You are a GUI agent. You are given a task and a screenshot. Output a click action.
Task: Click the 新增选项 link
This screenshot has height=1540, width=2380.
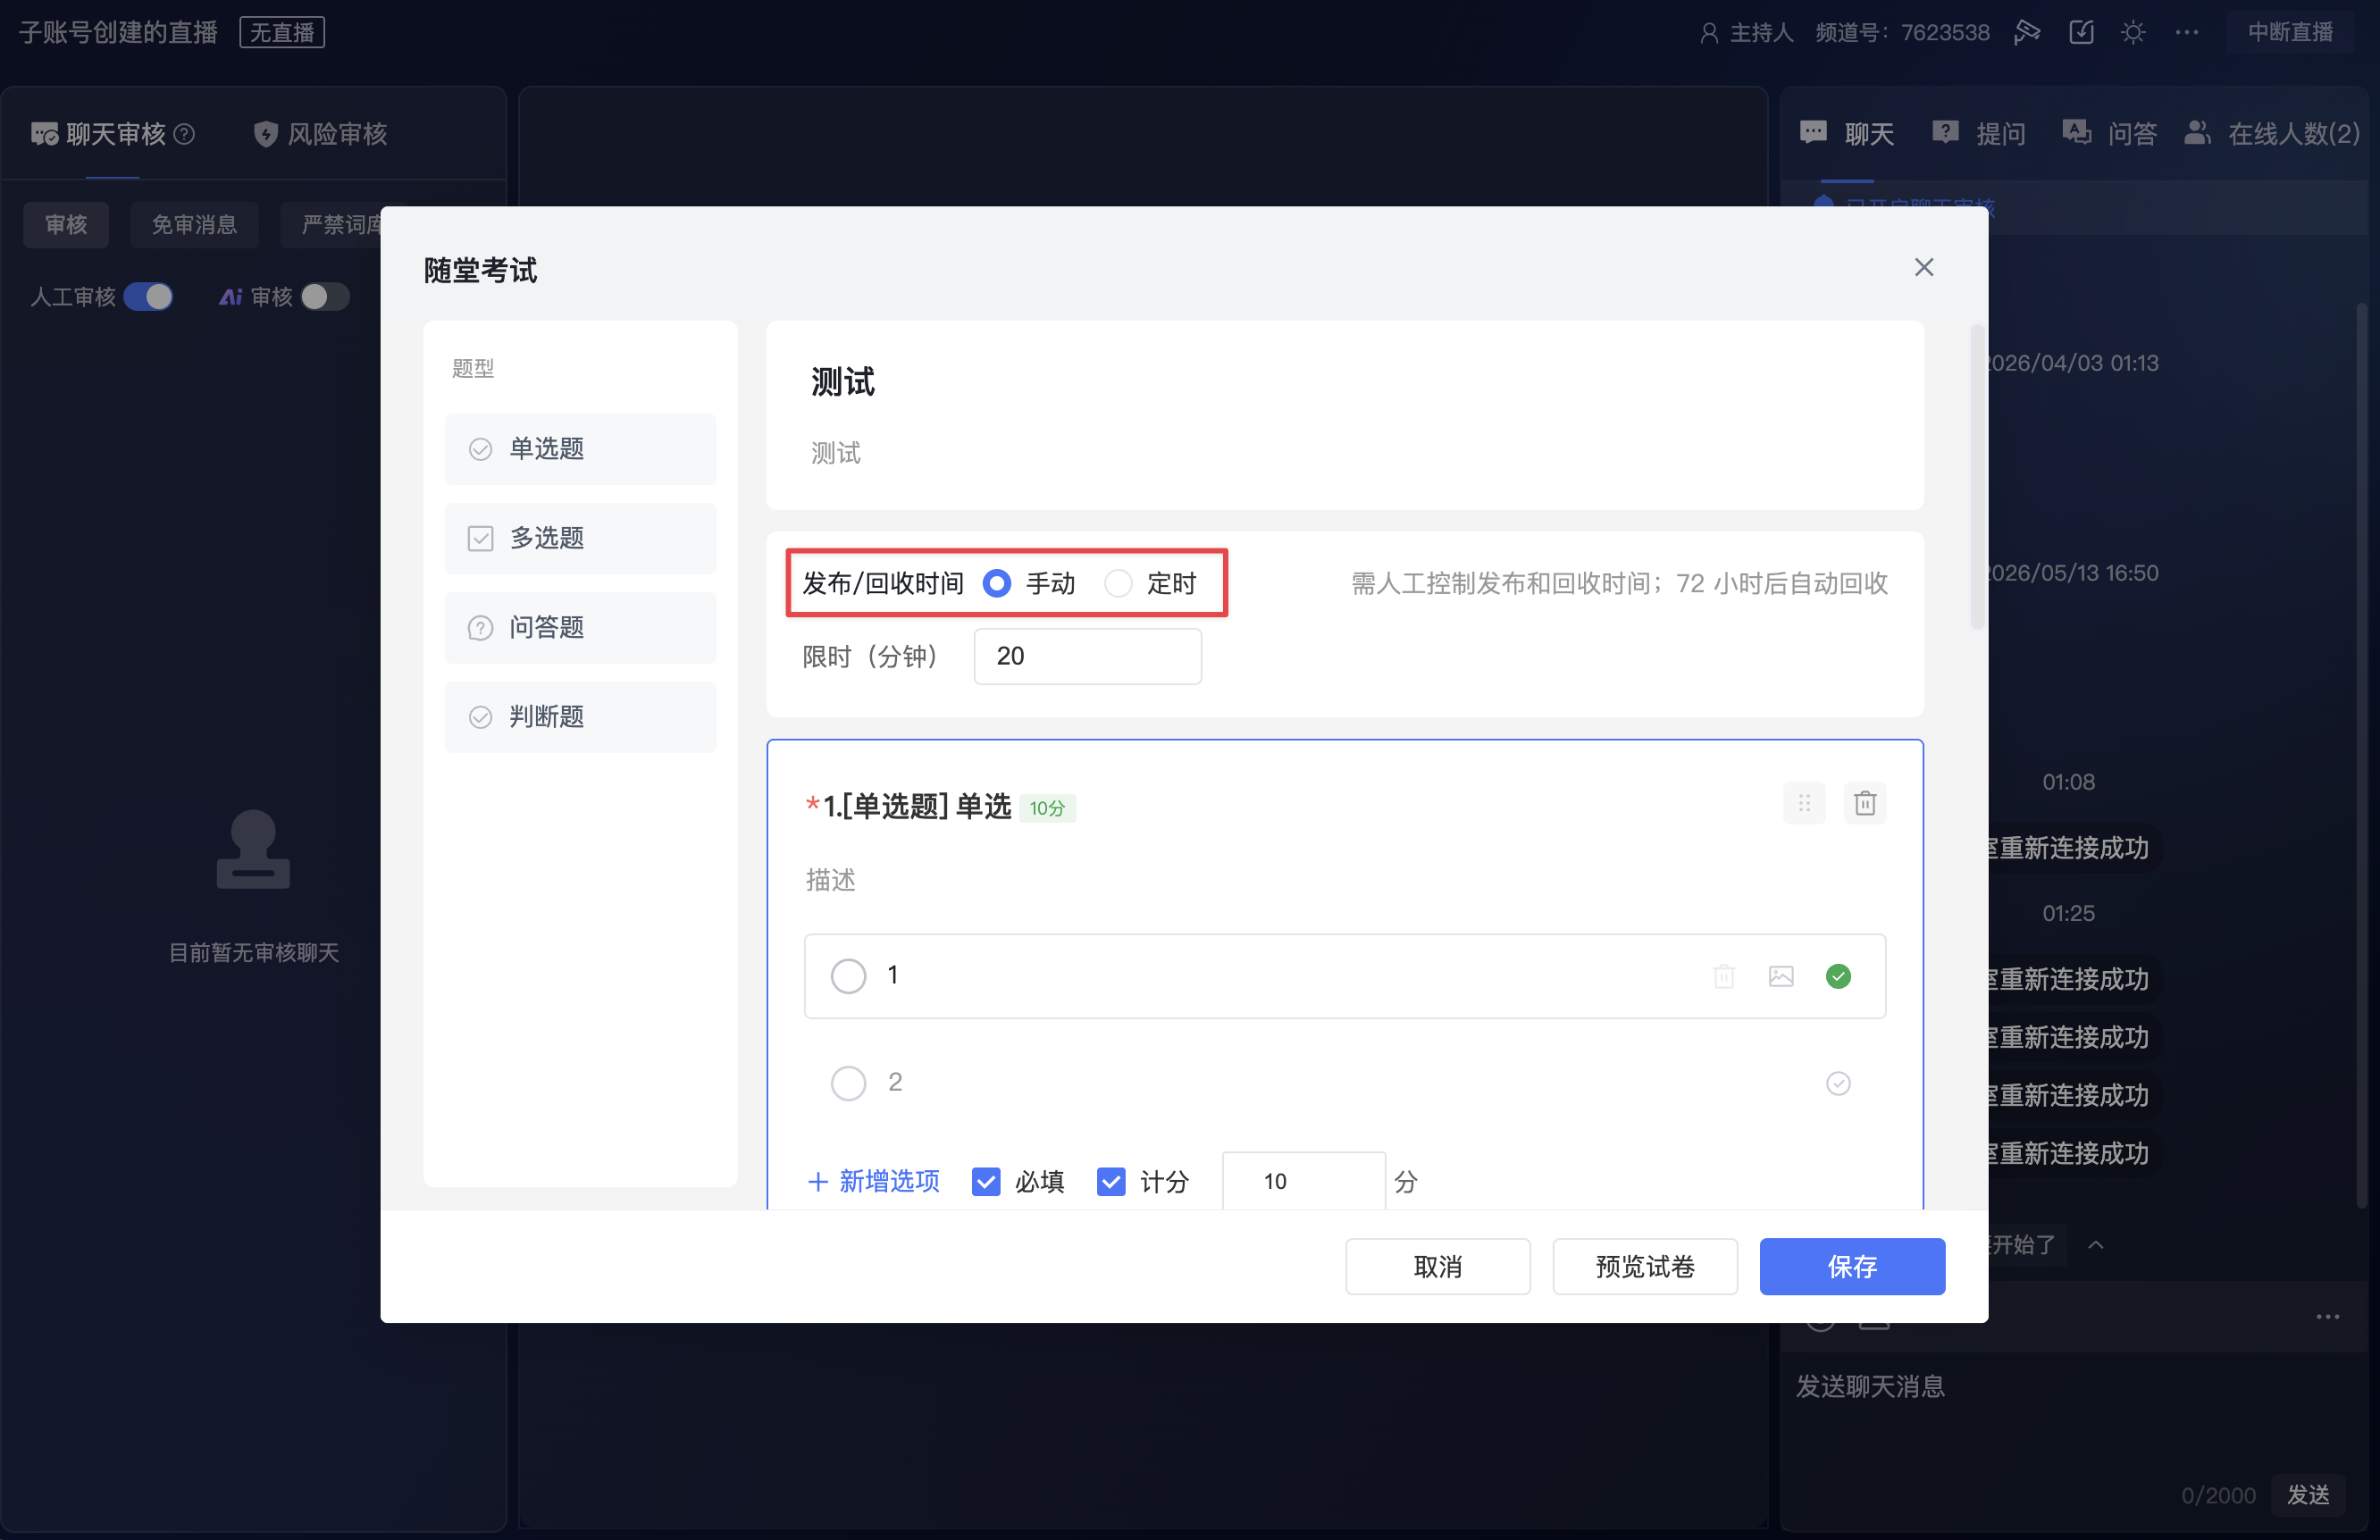pyautogui.click(x=873, y=1182)
